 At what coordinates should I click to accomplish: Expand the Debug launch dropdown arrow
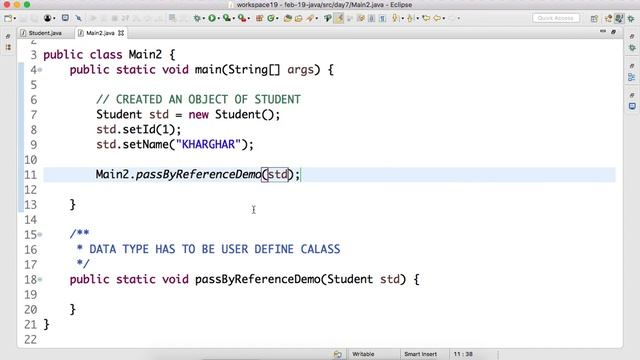204,18
